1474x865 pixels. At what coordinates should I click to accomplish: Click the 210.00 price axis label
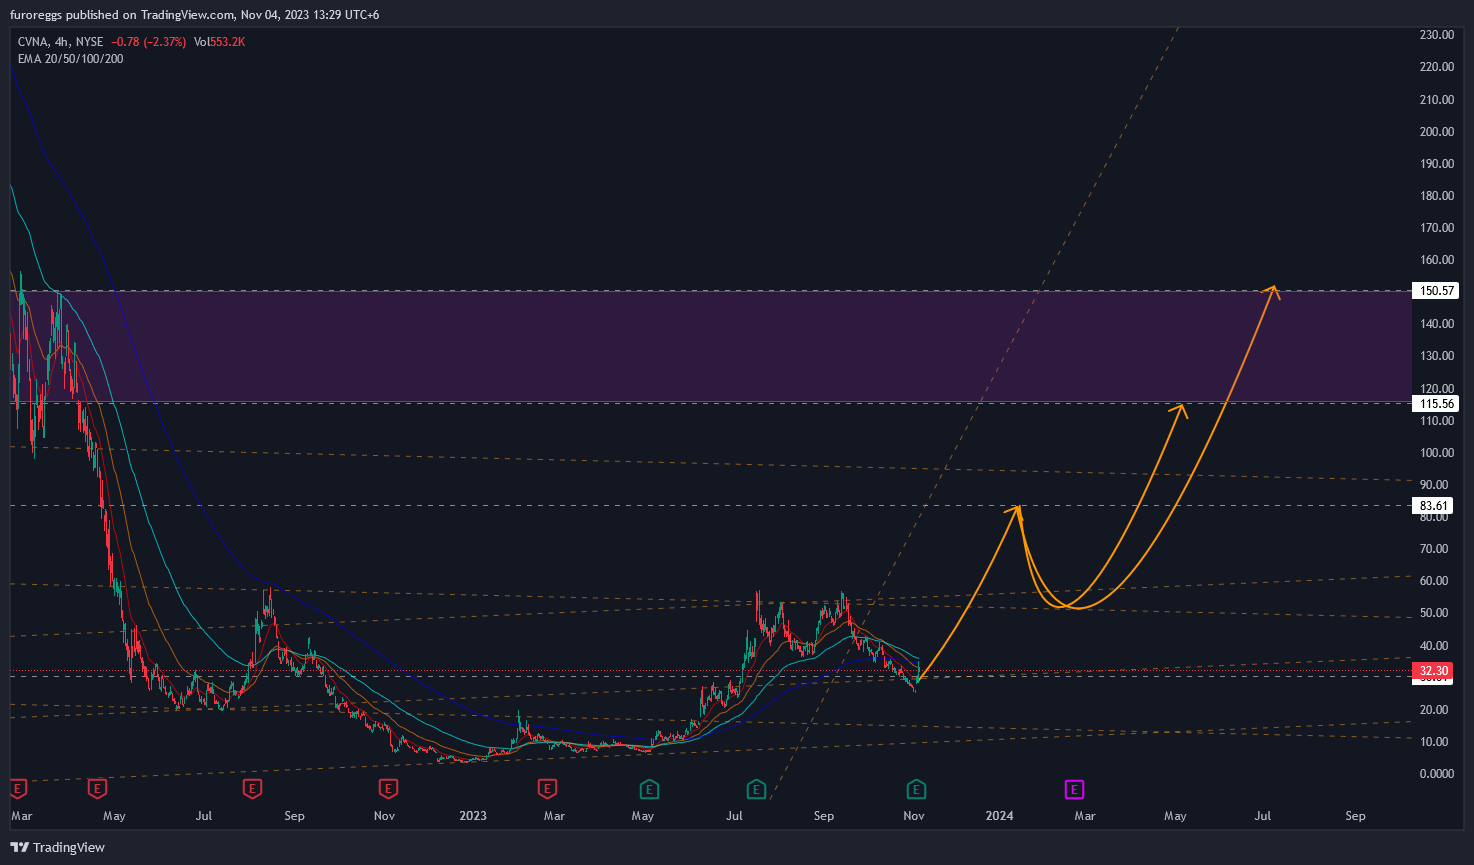pyautogui.click(x=1436, y=99)
